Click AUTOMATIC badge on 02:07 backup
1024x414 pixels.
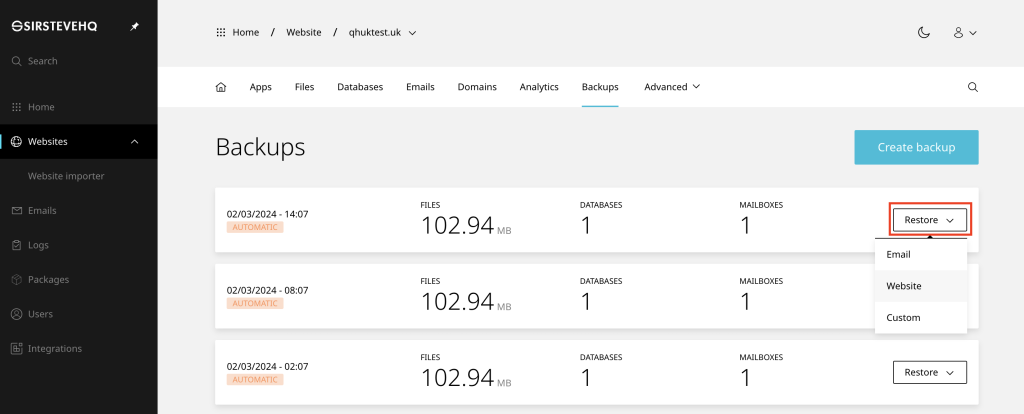pyautogui.click(x=255, y=380)
